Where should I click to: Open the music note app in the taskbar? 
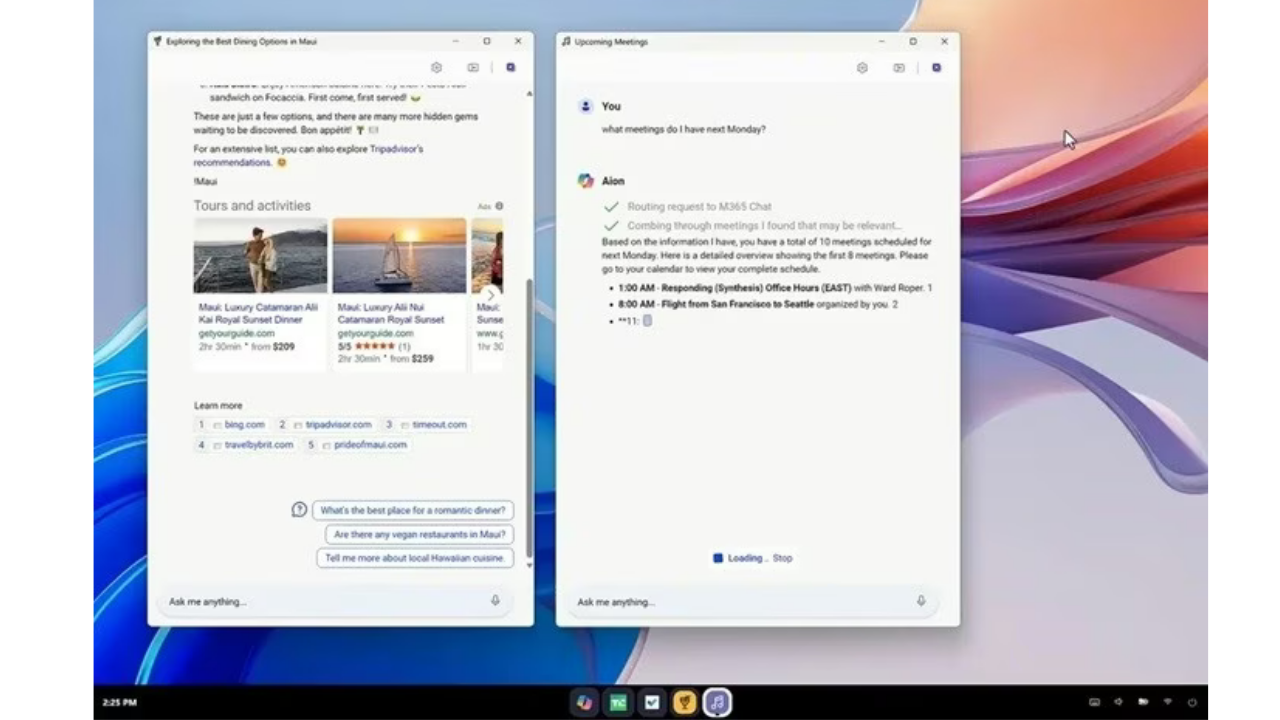coord(717,703)
